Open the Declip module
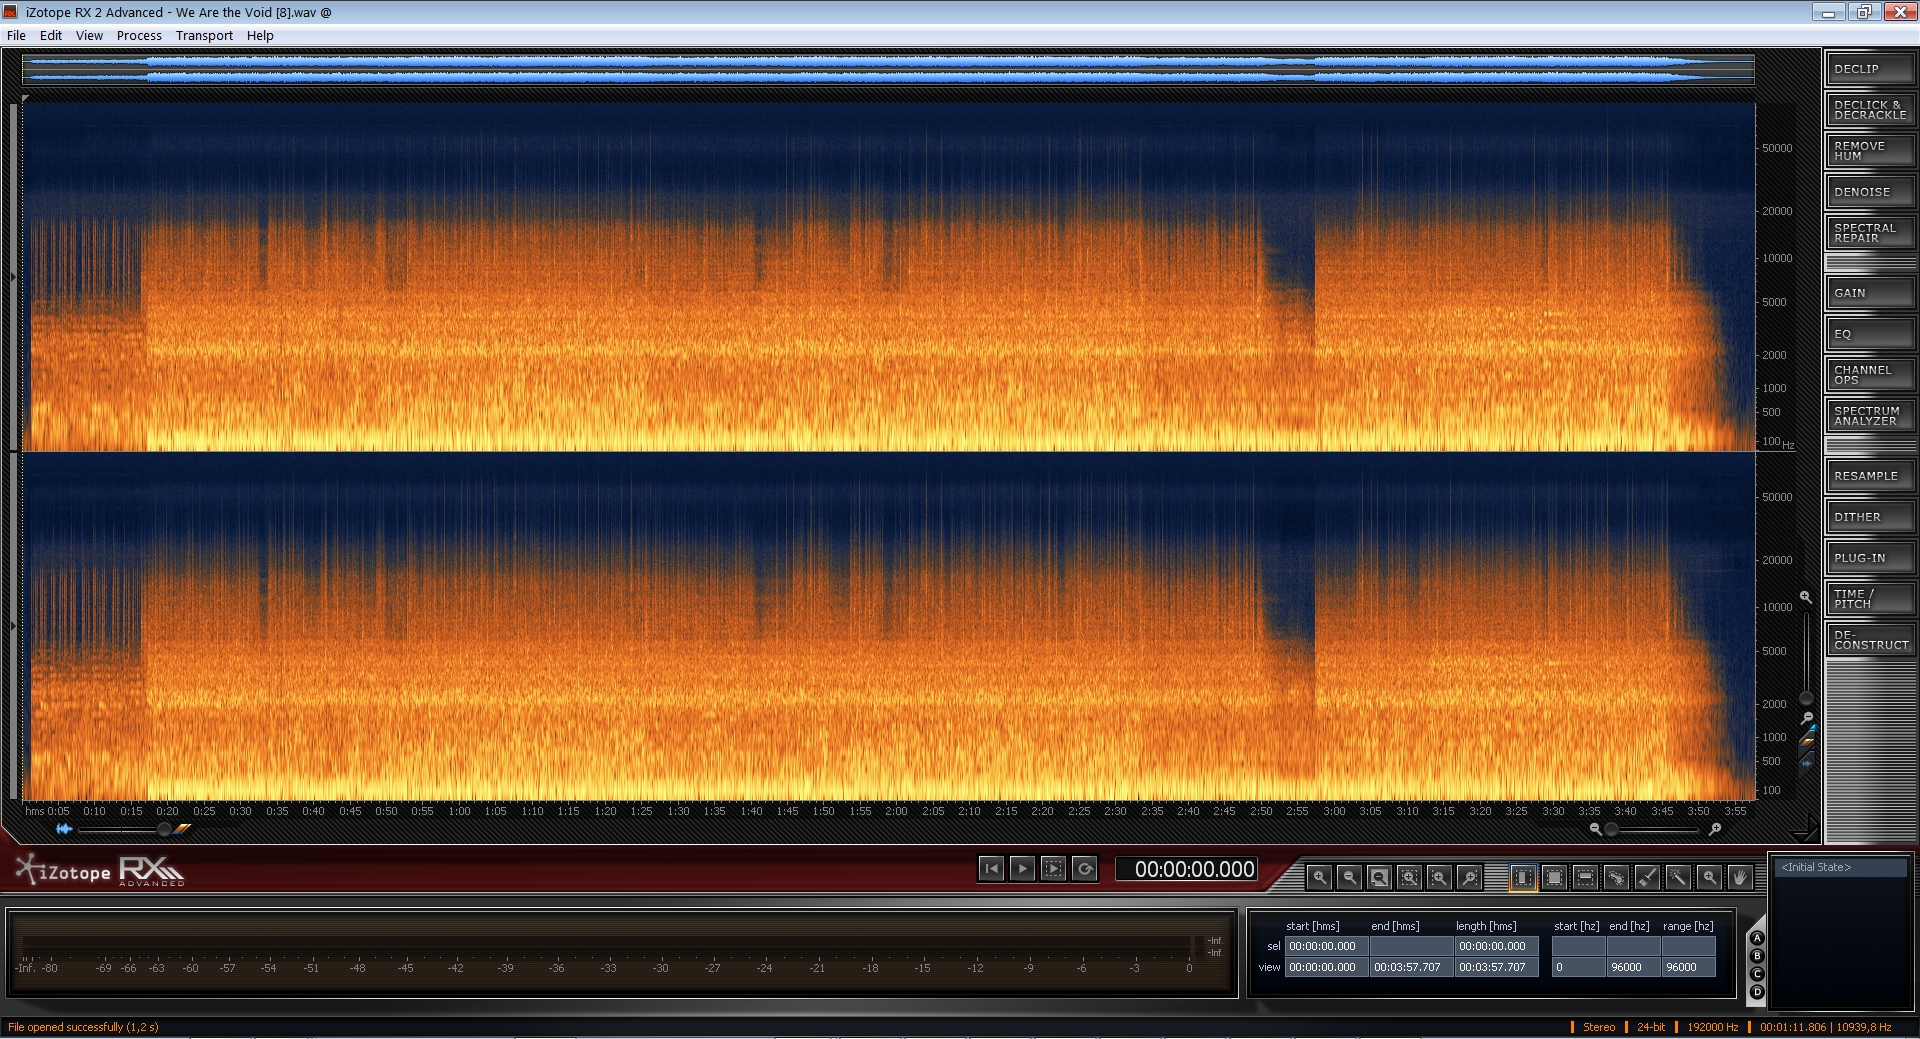 [1869, 69]
